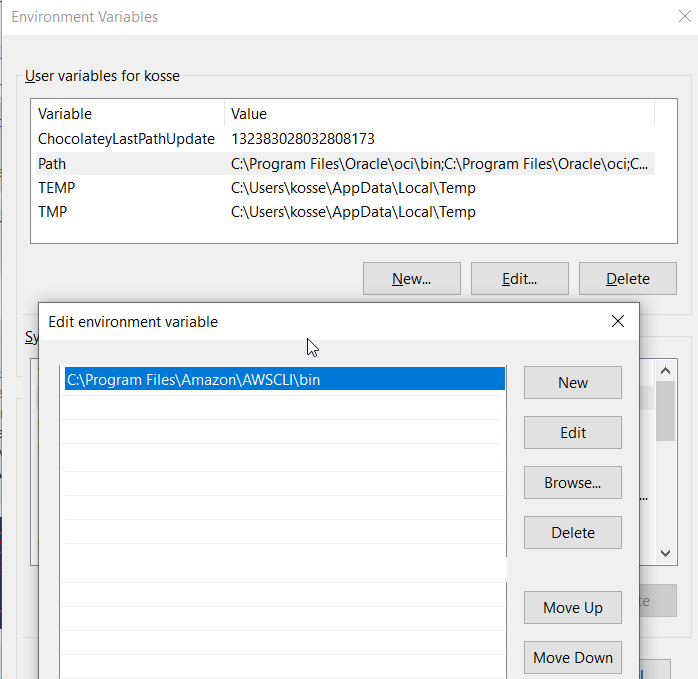Screen dimensions: 698x679
Task: Select the TMP user variable row
Action: (x=126, y=211)
